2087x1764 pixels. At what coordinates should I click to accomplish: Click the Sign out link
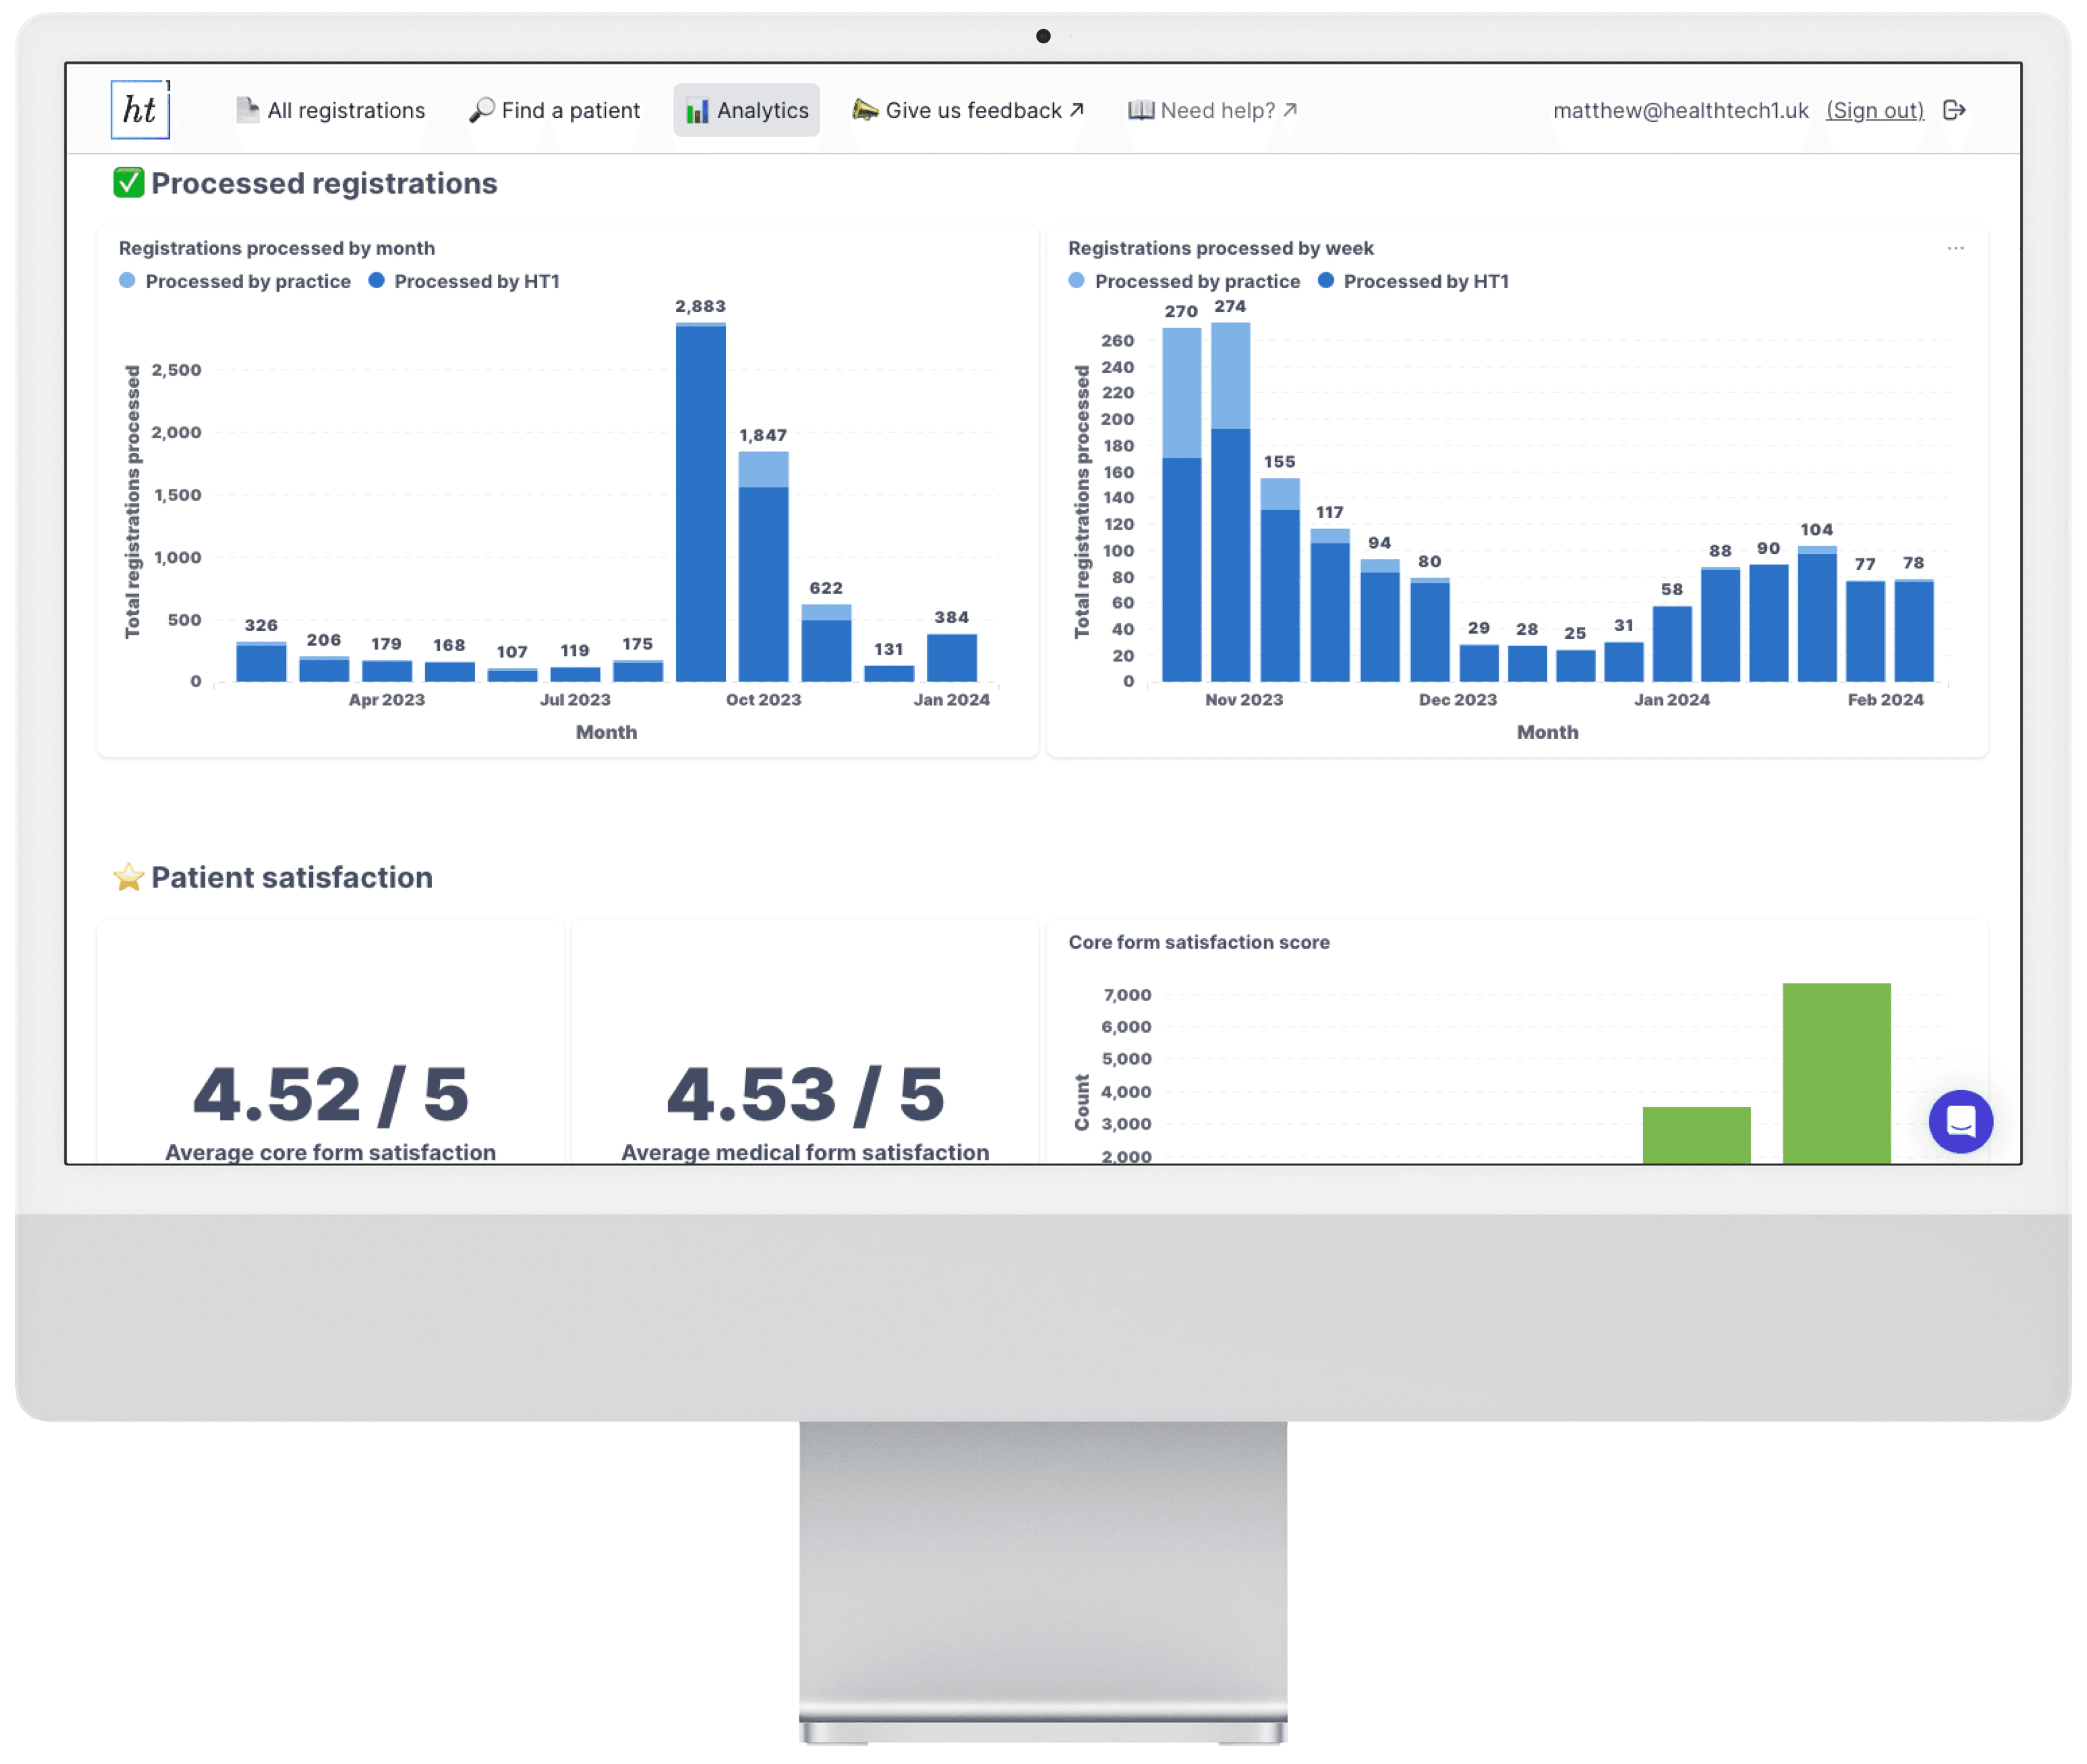(x=1876, y=110)
